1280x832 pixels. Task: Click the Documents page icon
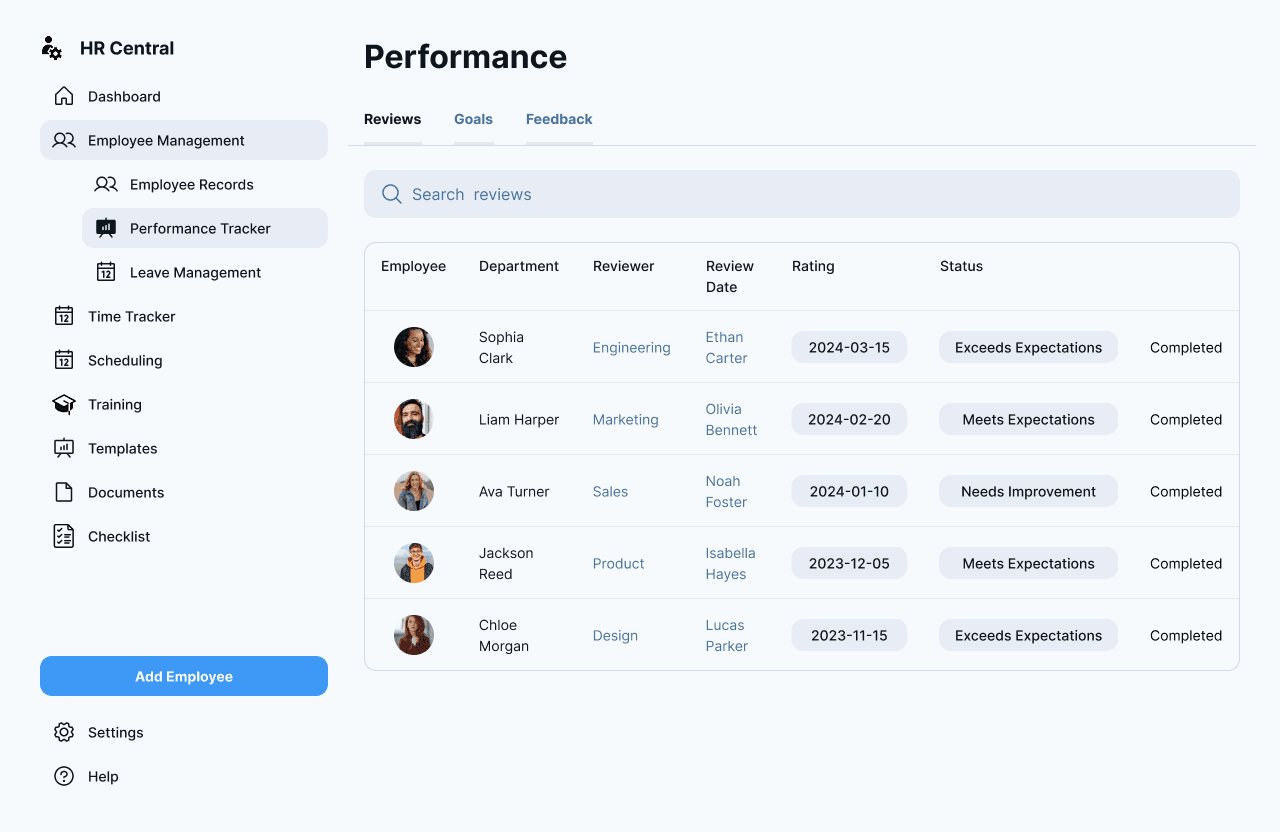click(x=63, y=492)
